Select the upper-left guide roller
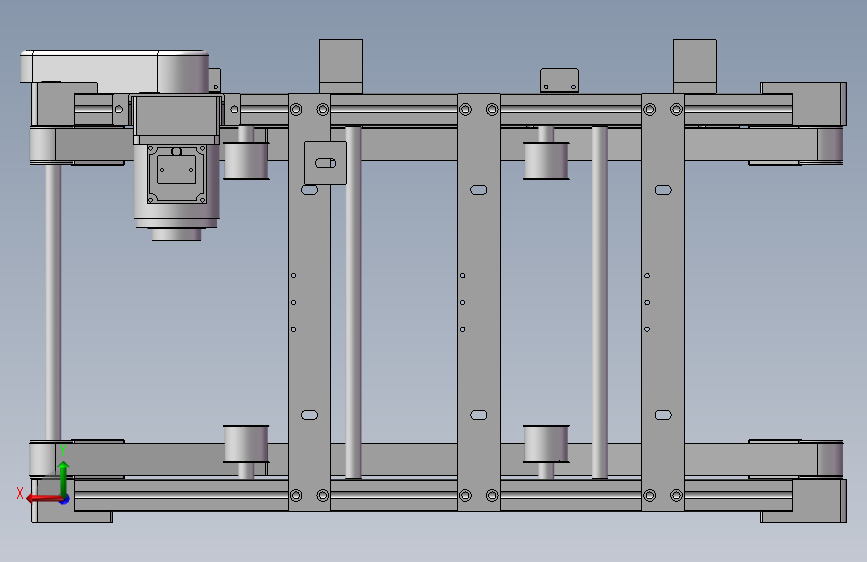The width and height of the screenshot is (867, 562). (246, 160)
